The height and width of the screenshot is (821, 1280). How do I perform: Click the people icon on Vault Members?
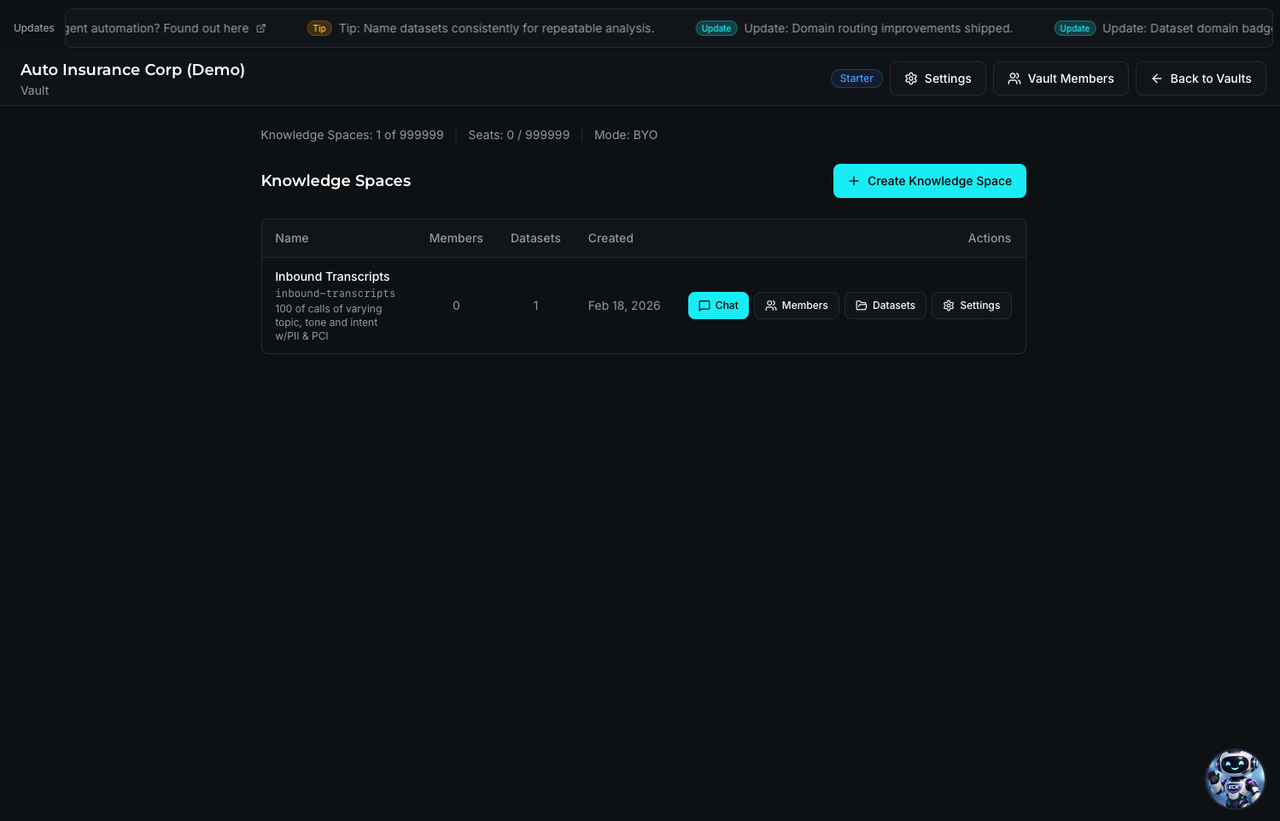[x=1014, y=78]
